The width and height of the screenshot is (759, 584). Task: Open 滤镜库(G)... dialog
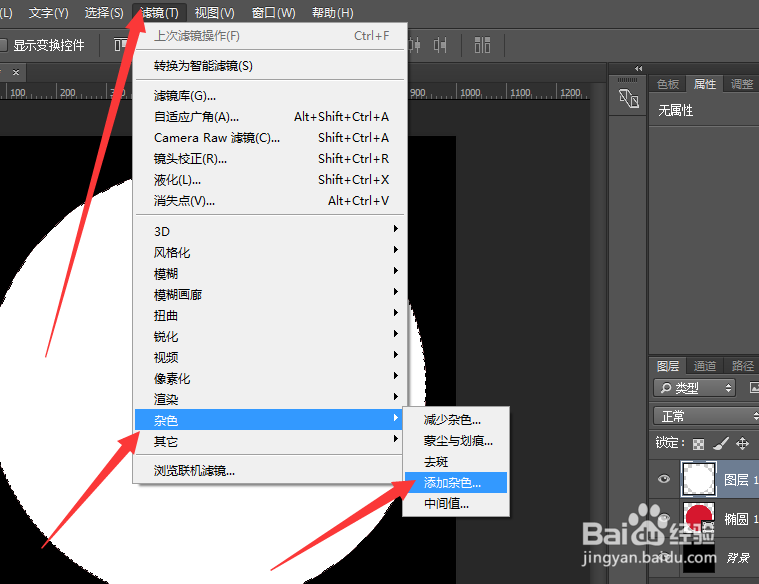pyautogui.click(x=270, y=96)
